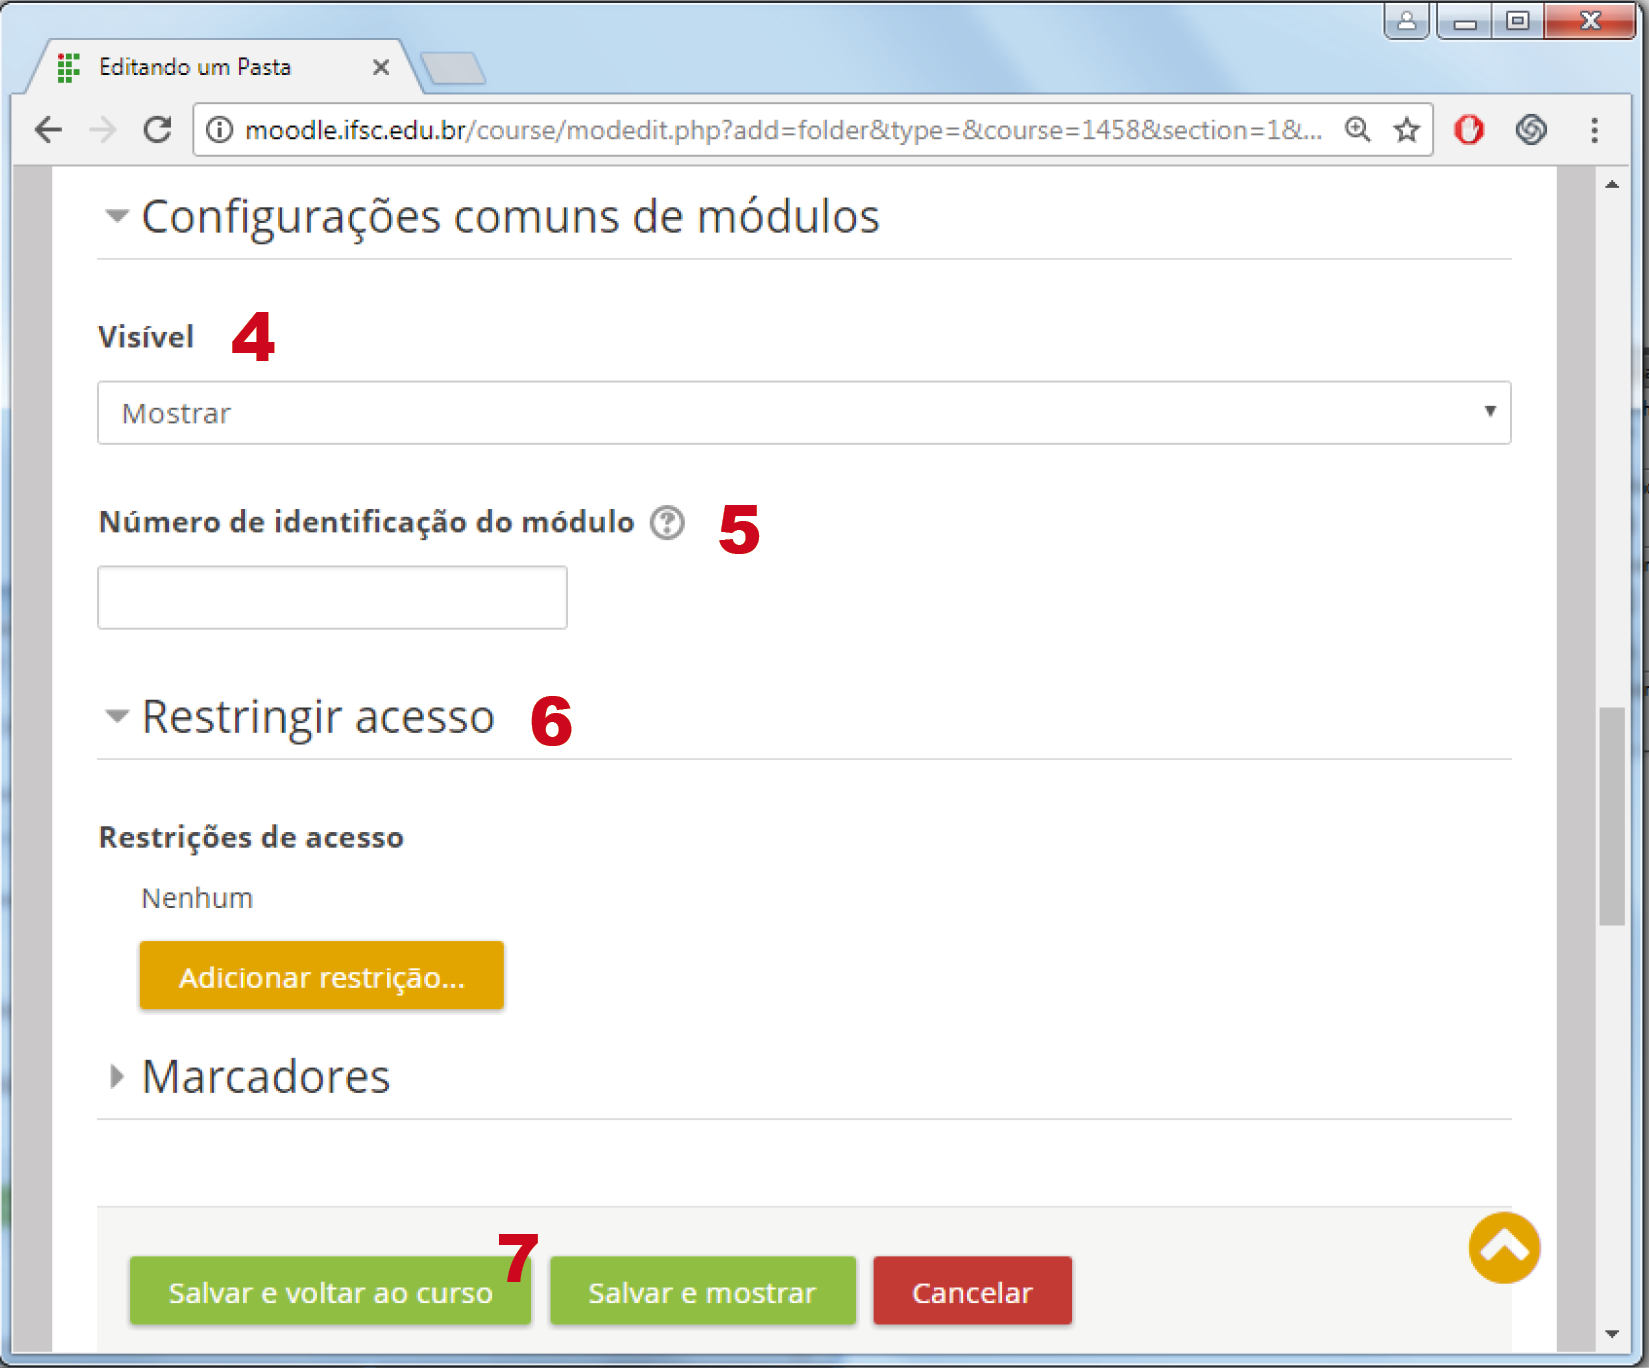The width and height of the screenshot is (1649, 1368).
Task: Open the Chrome three-dot menu
Action: point(1594,130)
